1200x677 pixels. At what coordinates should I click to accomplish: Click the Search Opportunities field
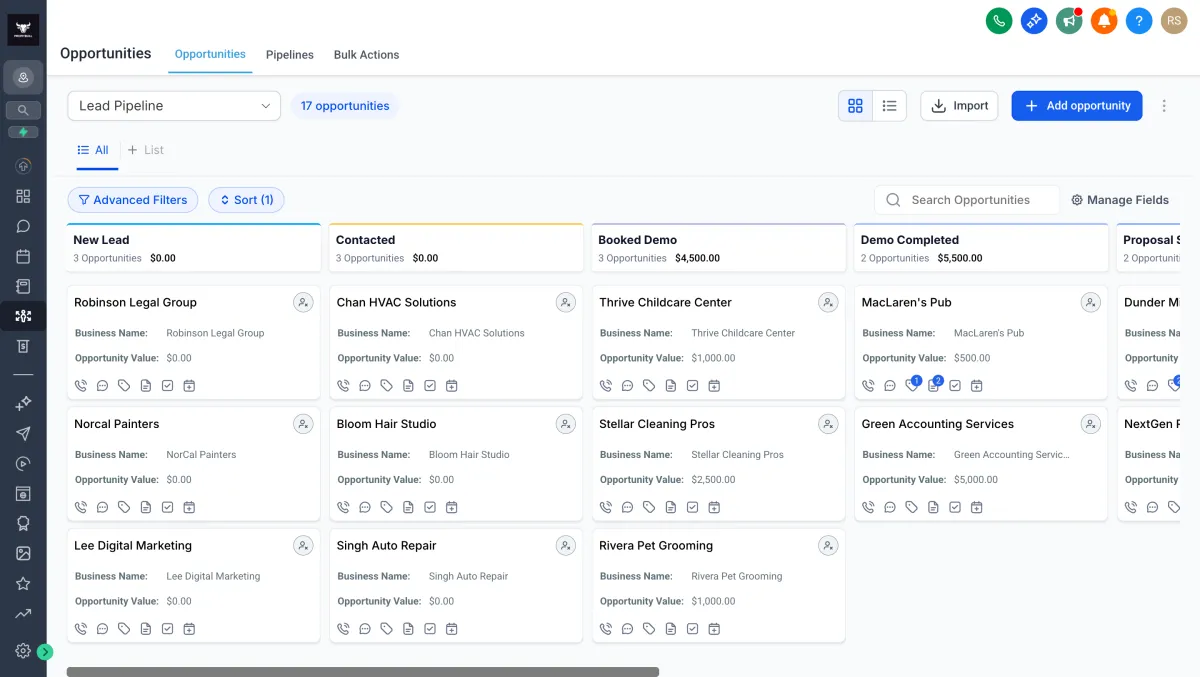pos(970,200)
